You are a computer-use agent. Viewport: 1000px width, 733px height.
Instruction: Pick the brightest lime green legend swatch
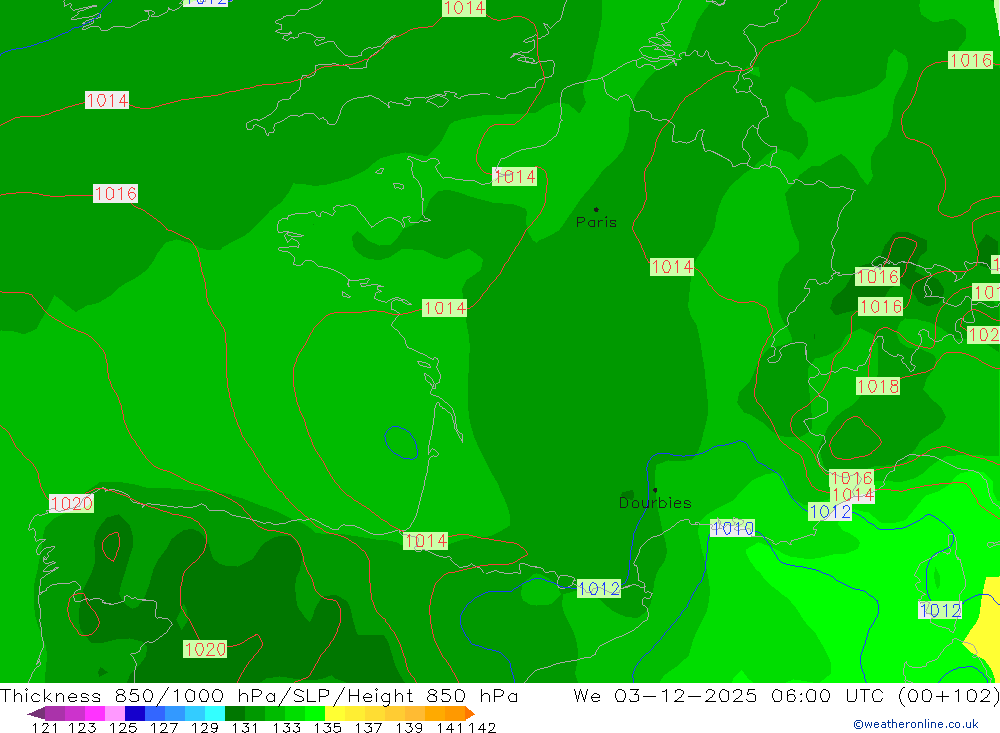pyautogui.click(x=314, y=713)
